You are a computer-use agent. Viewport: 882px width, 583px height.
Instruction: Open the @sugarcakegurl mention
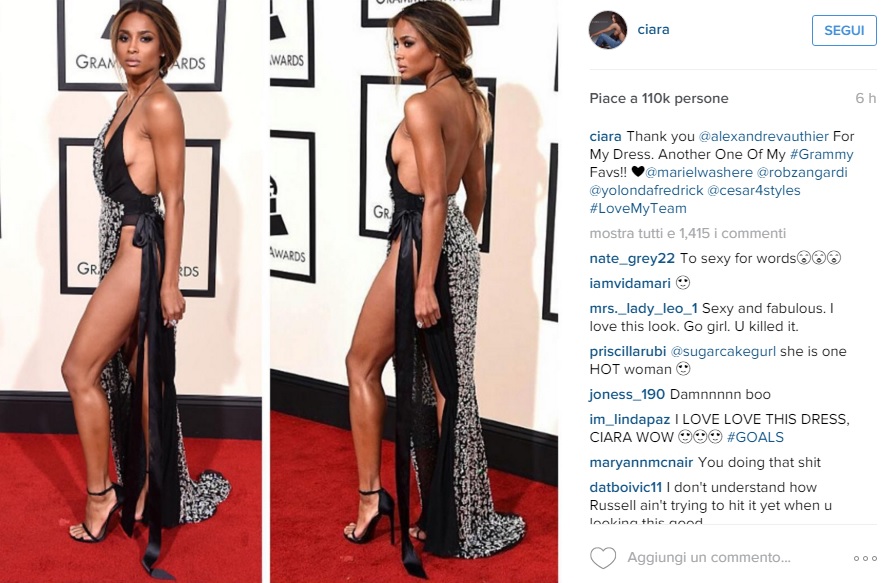(x=723, y=351)
